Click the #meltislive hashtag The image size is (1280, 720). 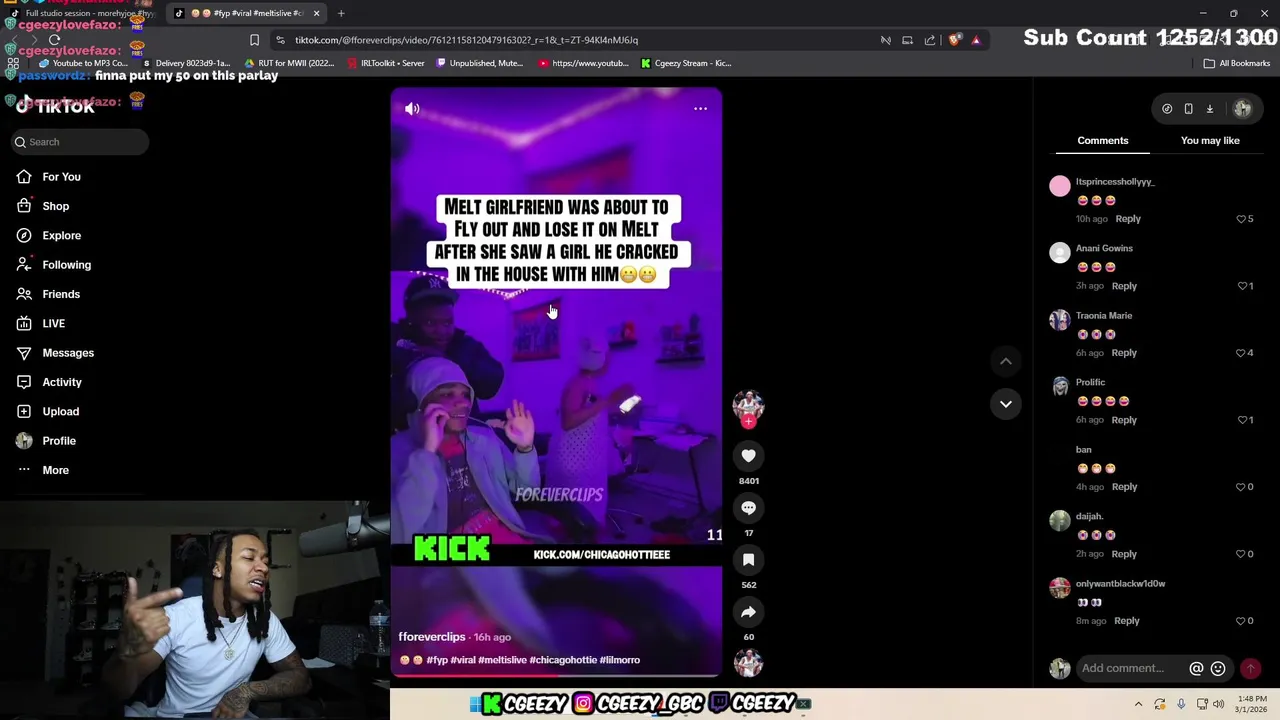pyautogui.click(x=502, y=660)
